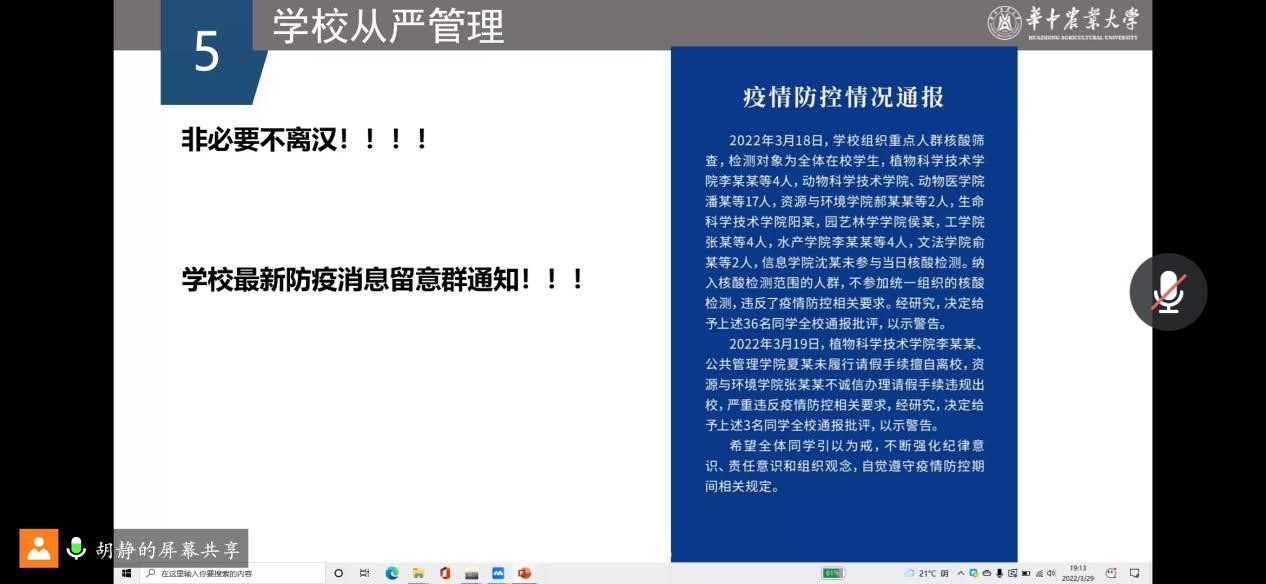The height and width of the screenshot is (584, 1266).
Task: Unmute using the floating microphone button
Action: 1167,292
